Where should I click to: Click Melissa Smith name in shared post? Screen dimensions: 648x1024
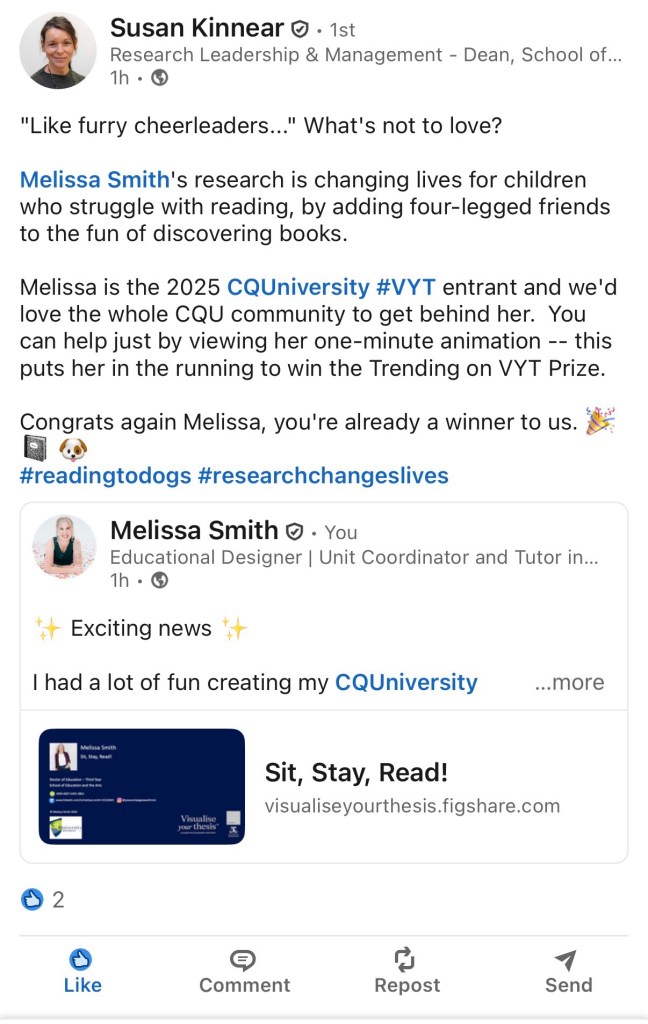point(194,530)
